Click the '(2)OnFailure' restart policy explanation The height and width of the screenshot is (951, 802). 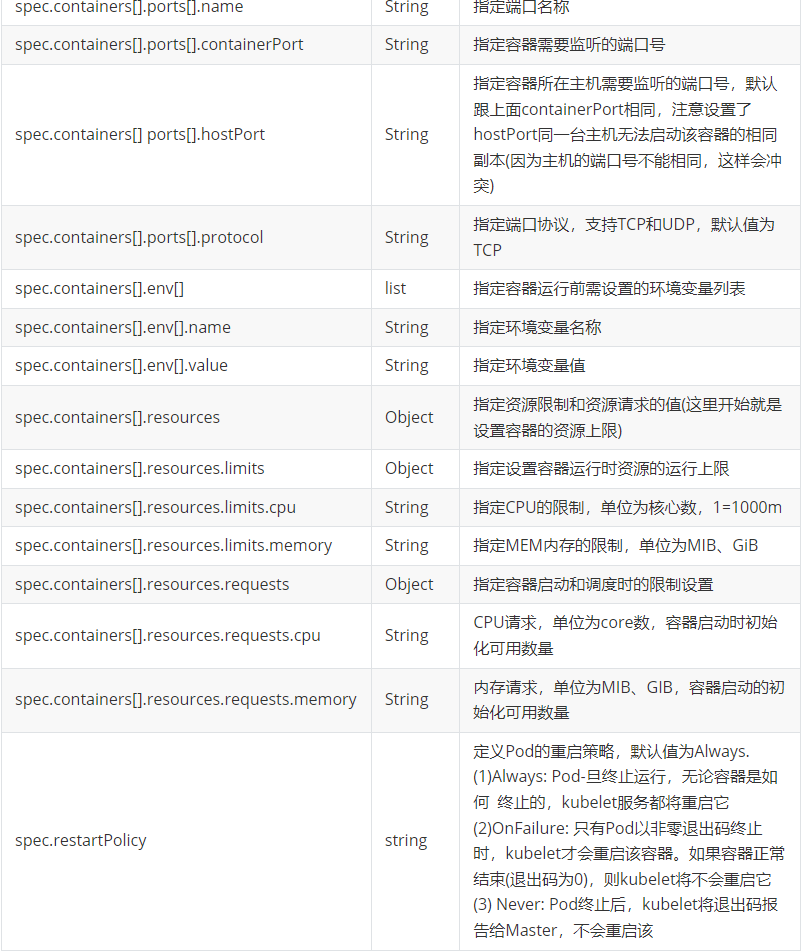pyautogui.click(x=628, y=854)
